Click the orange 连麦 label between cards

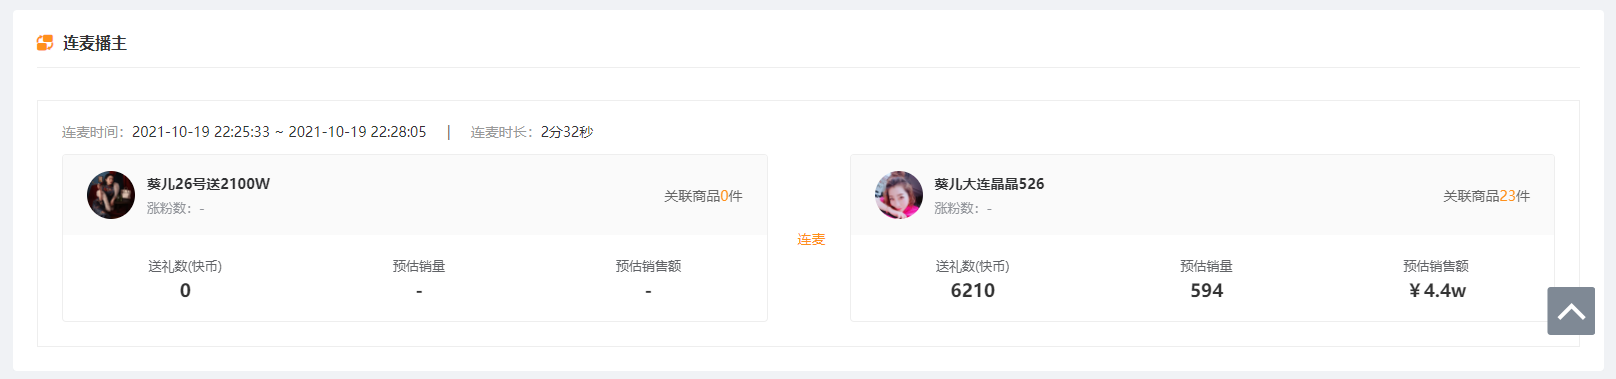(x=811, y=240)
